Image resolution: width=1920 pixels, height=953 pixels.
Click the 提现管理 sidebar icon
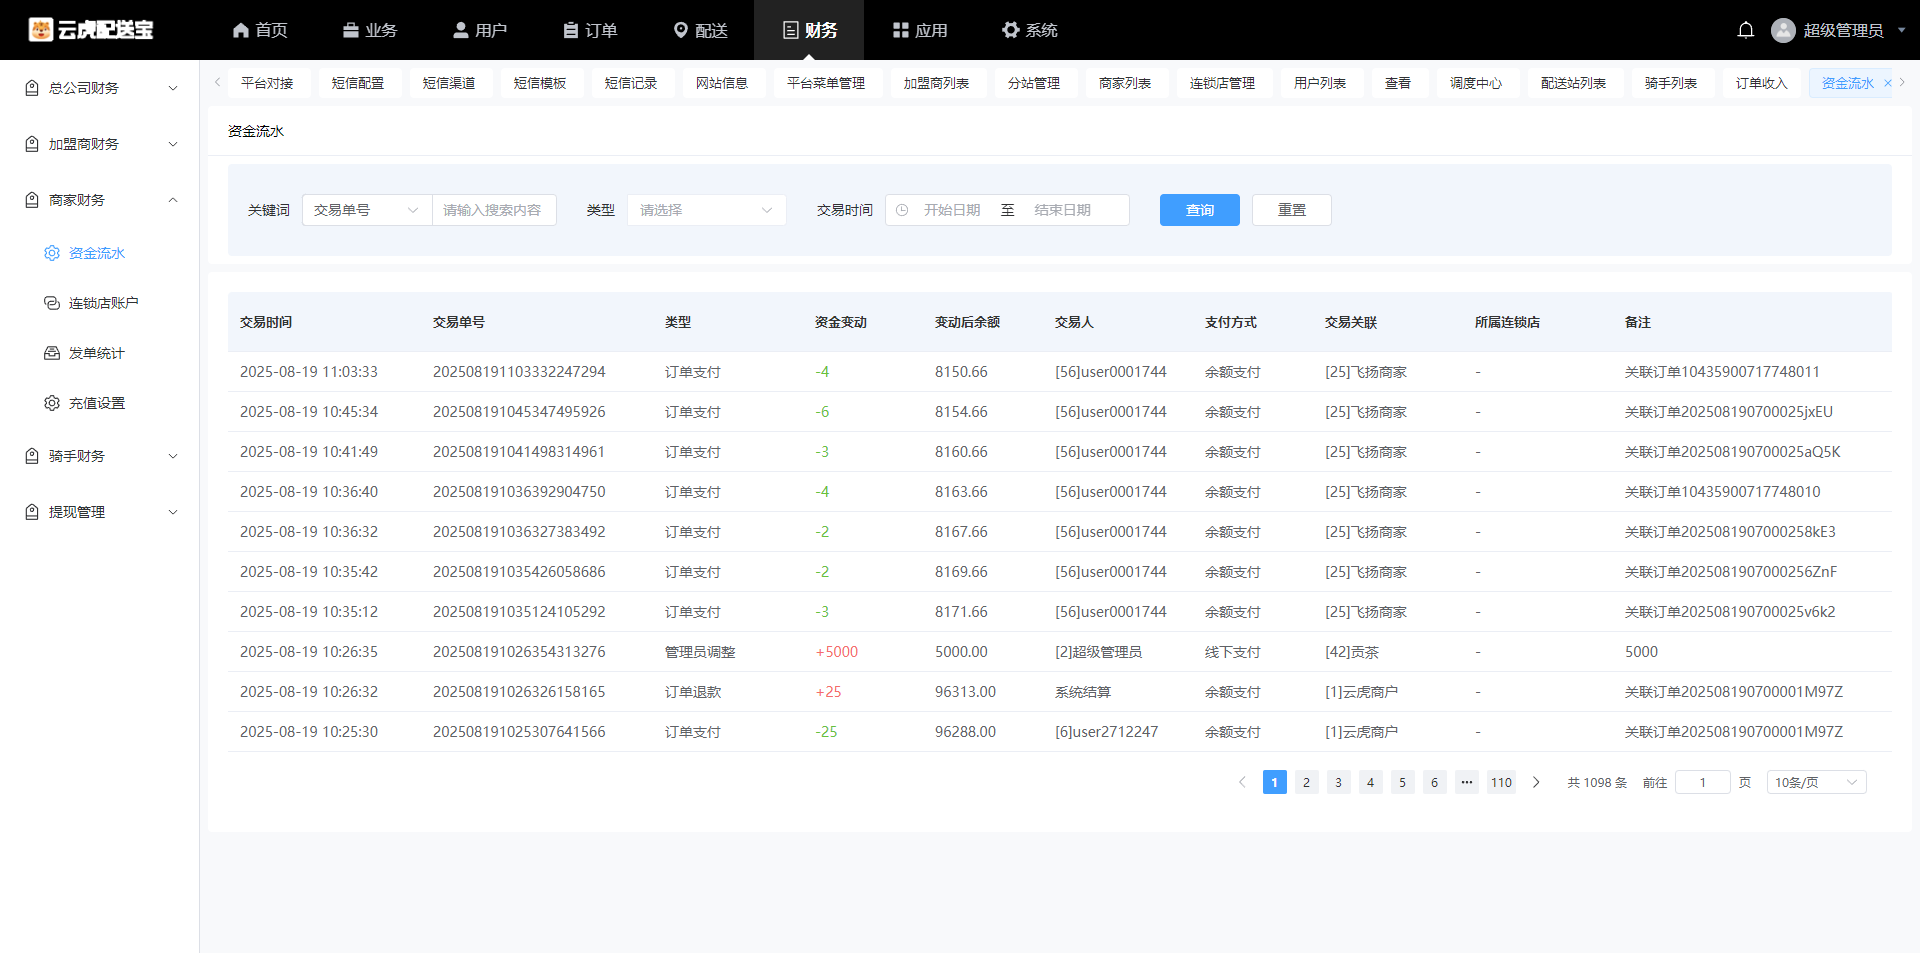pos(32,512)
